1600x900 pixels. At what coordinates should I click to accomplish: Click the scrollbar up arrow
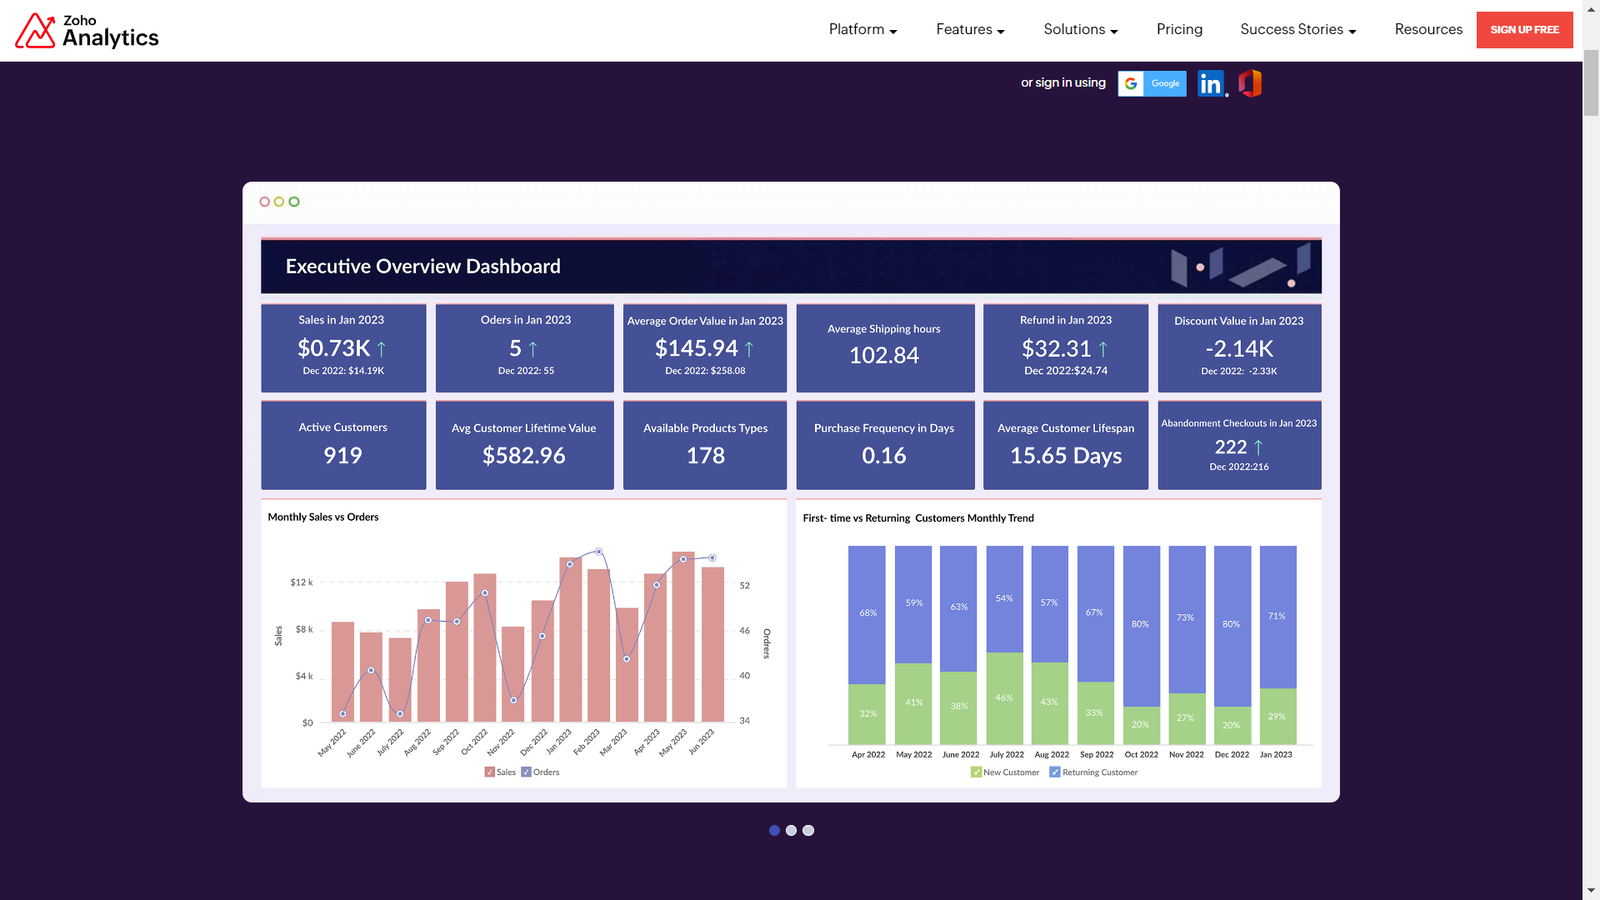(1591, 8)
